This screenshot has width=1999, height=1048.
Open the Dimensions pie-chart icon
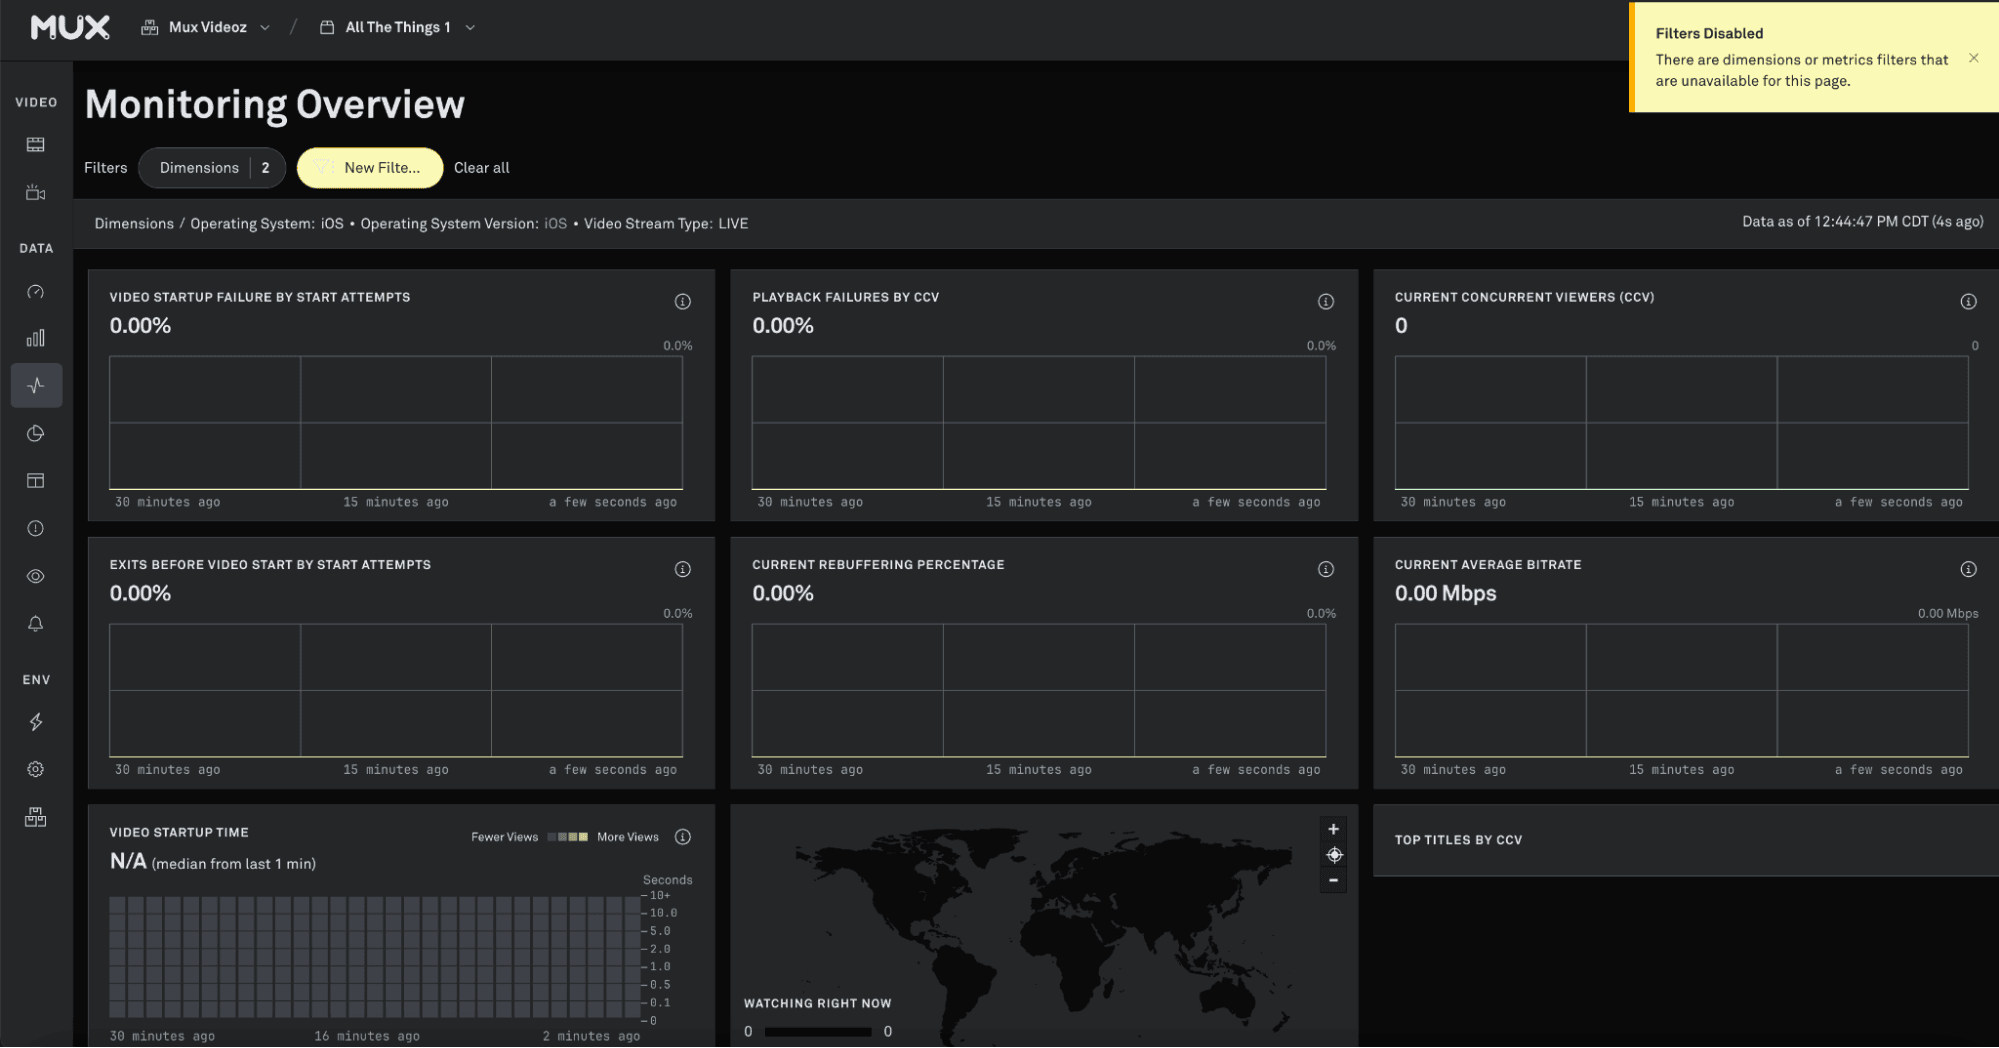coord(36,433)
